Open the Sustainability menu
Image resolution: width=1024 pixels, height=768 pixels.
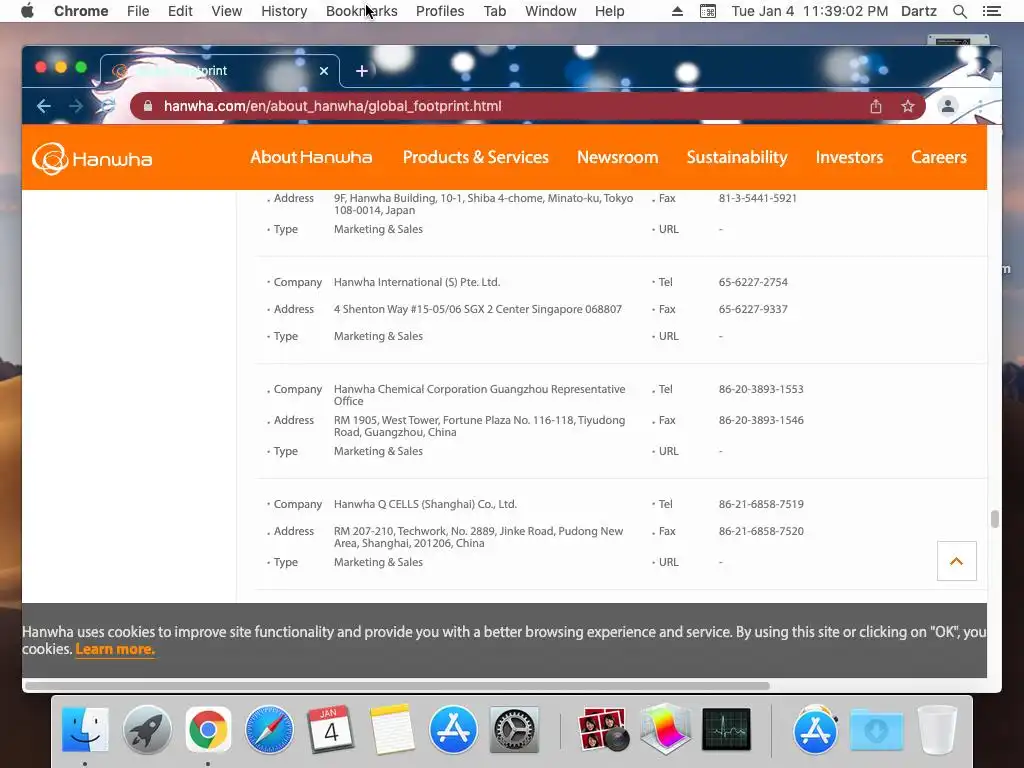pos(737,157)
